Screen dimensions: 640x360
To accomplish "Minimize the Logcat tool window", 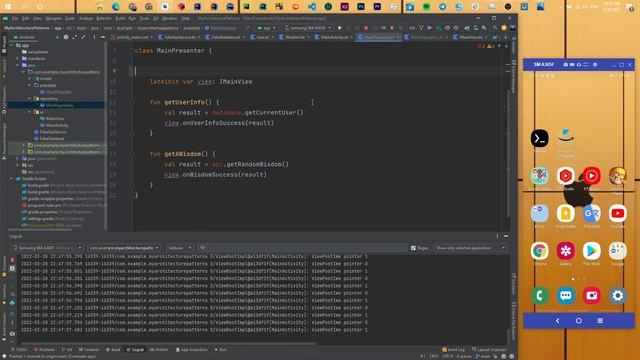I will pyautogui.click(x=506, y=236).
